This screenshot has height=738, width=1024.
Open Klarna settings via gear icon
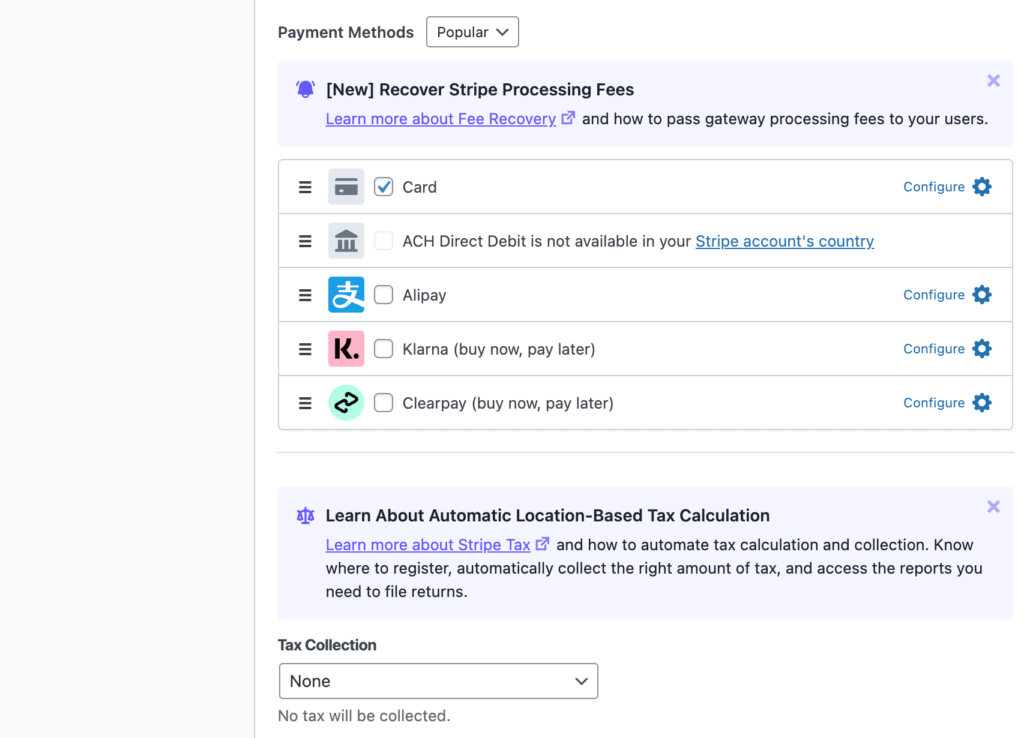point(982,349)
